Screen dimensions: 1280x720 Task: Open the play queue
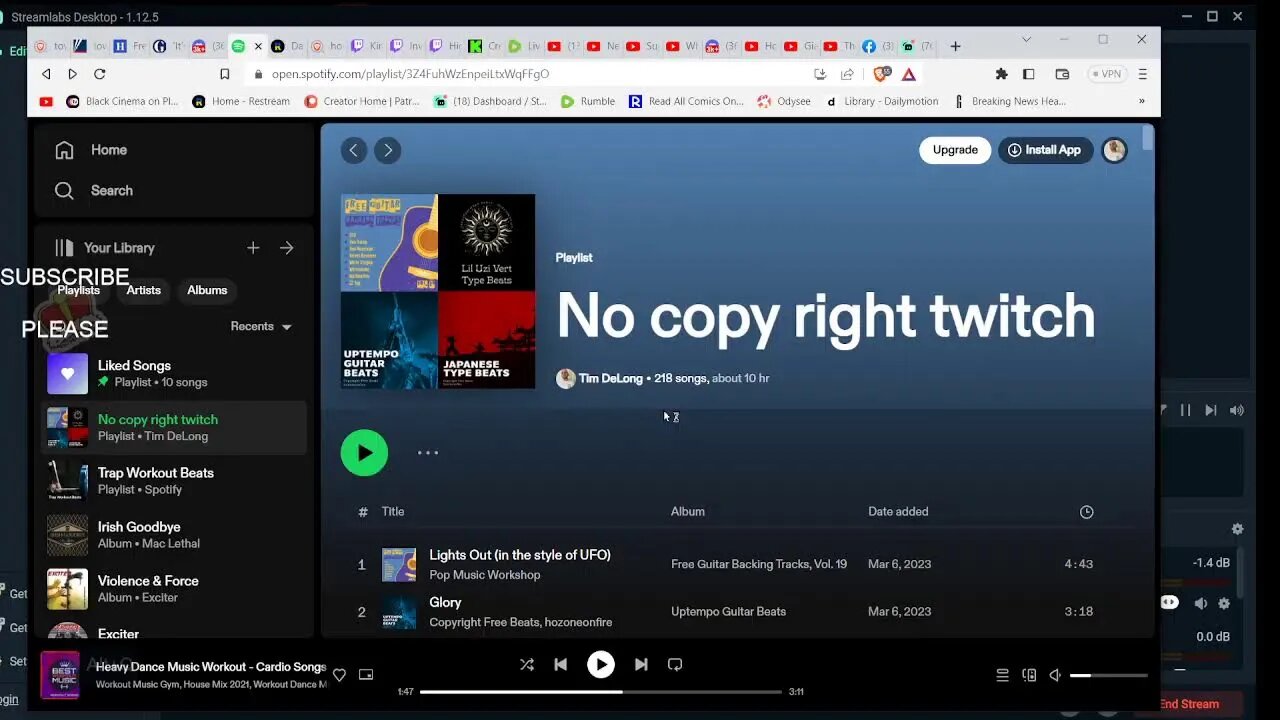(x=1002, y=675)
